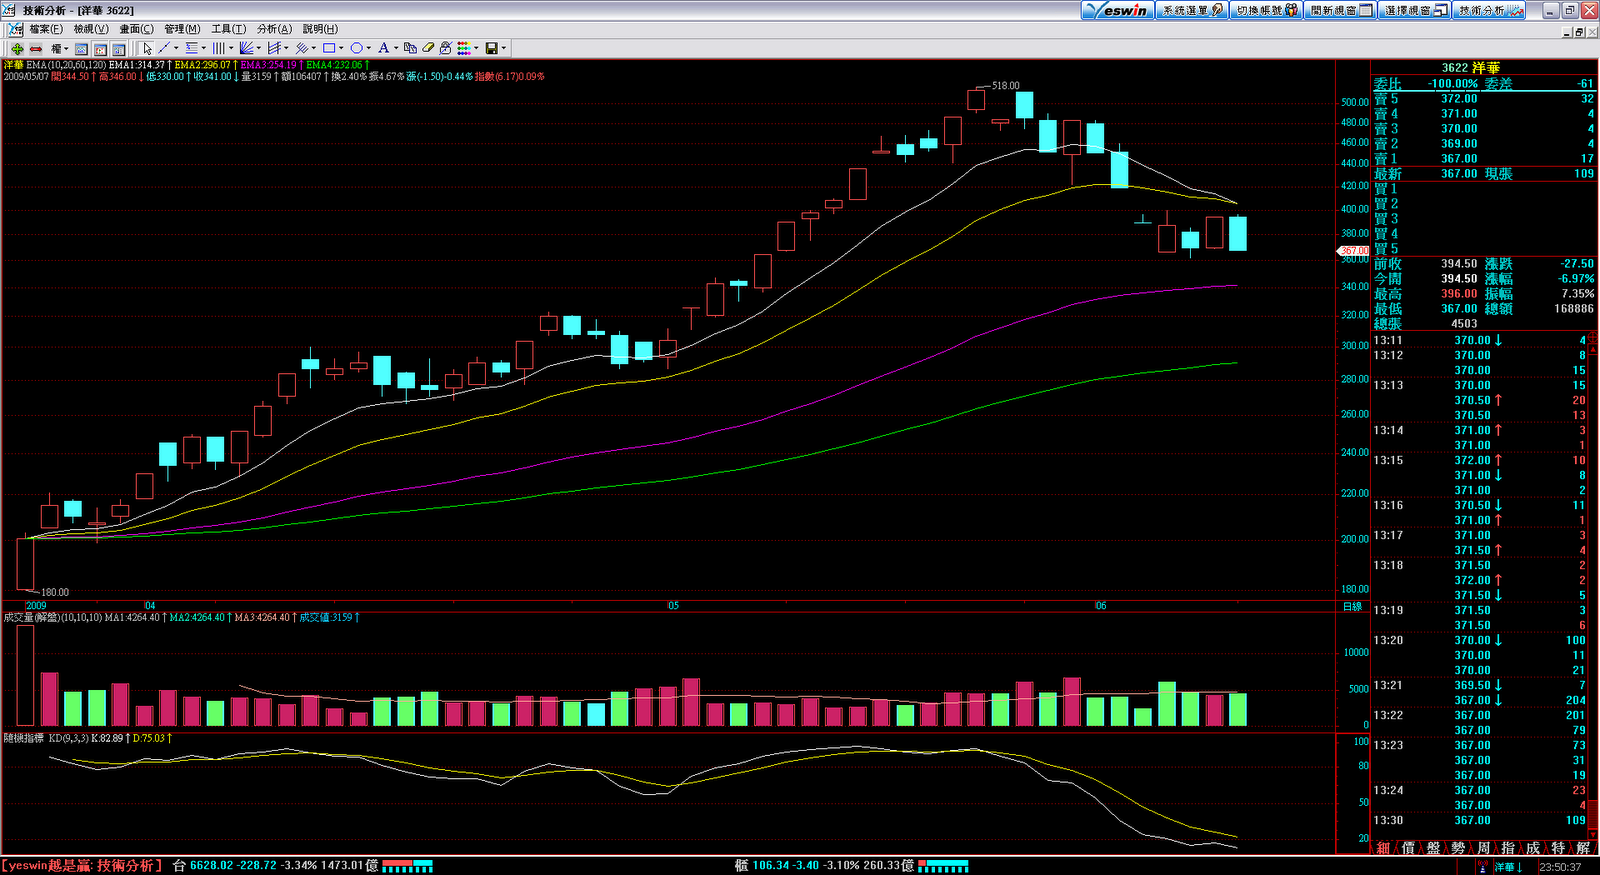Open the 分析(A) menu

(274, 29)
